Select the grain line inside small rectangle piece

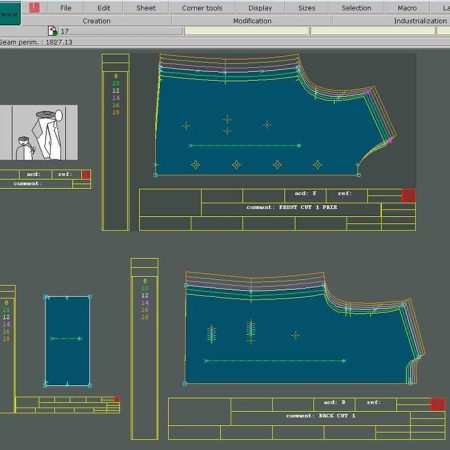coord(66,339)
